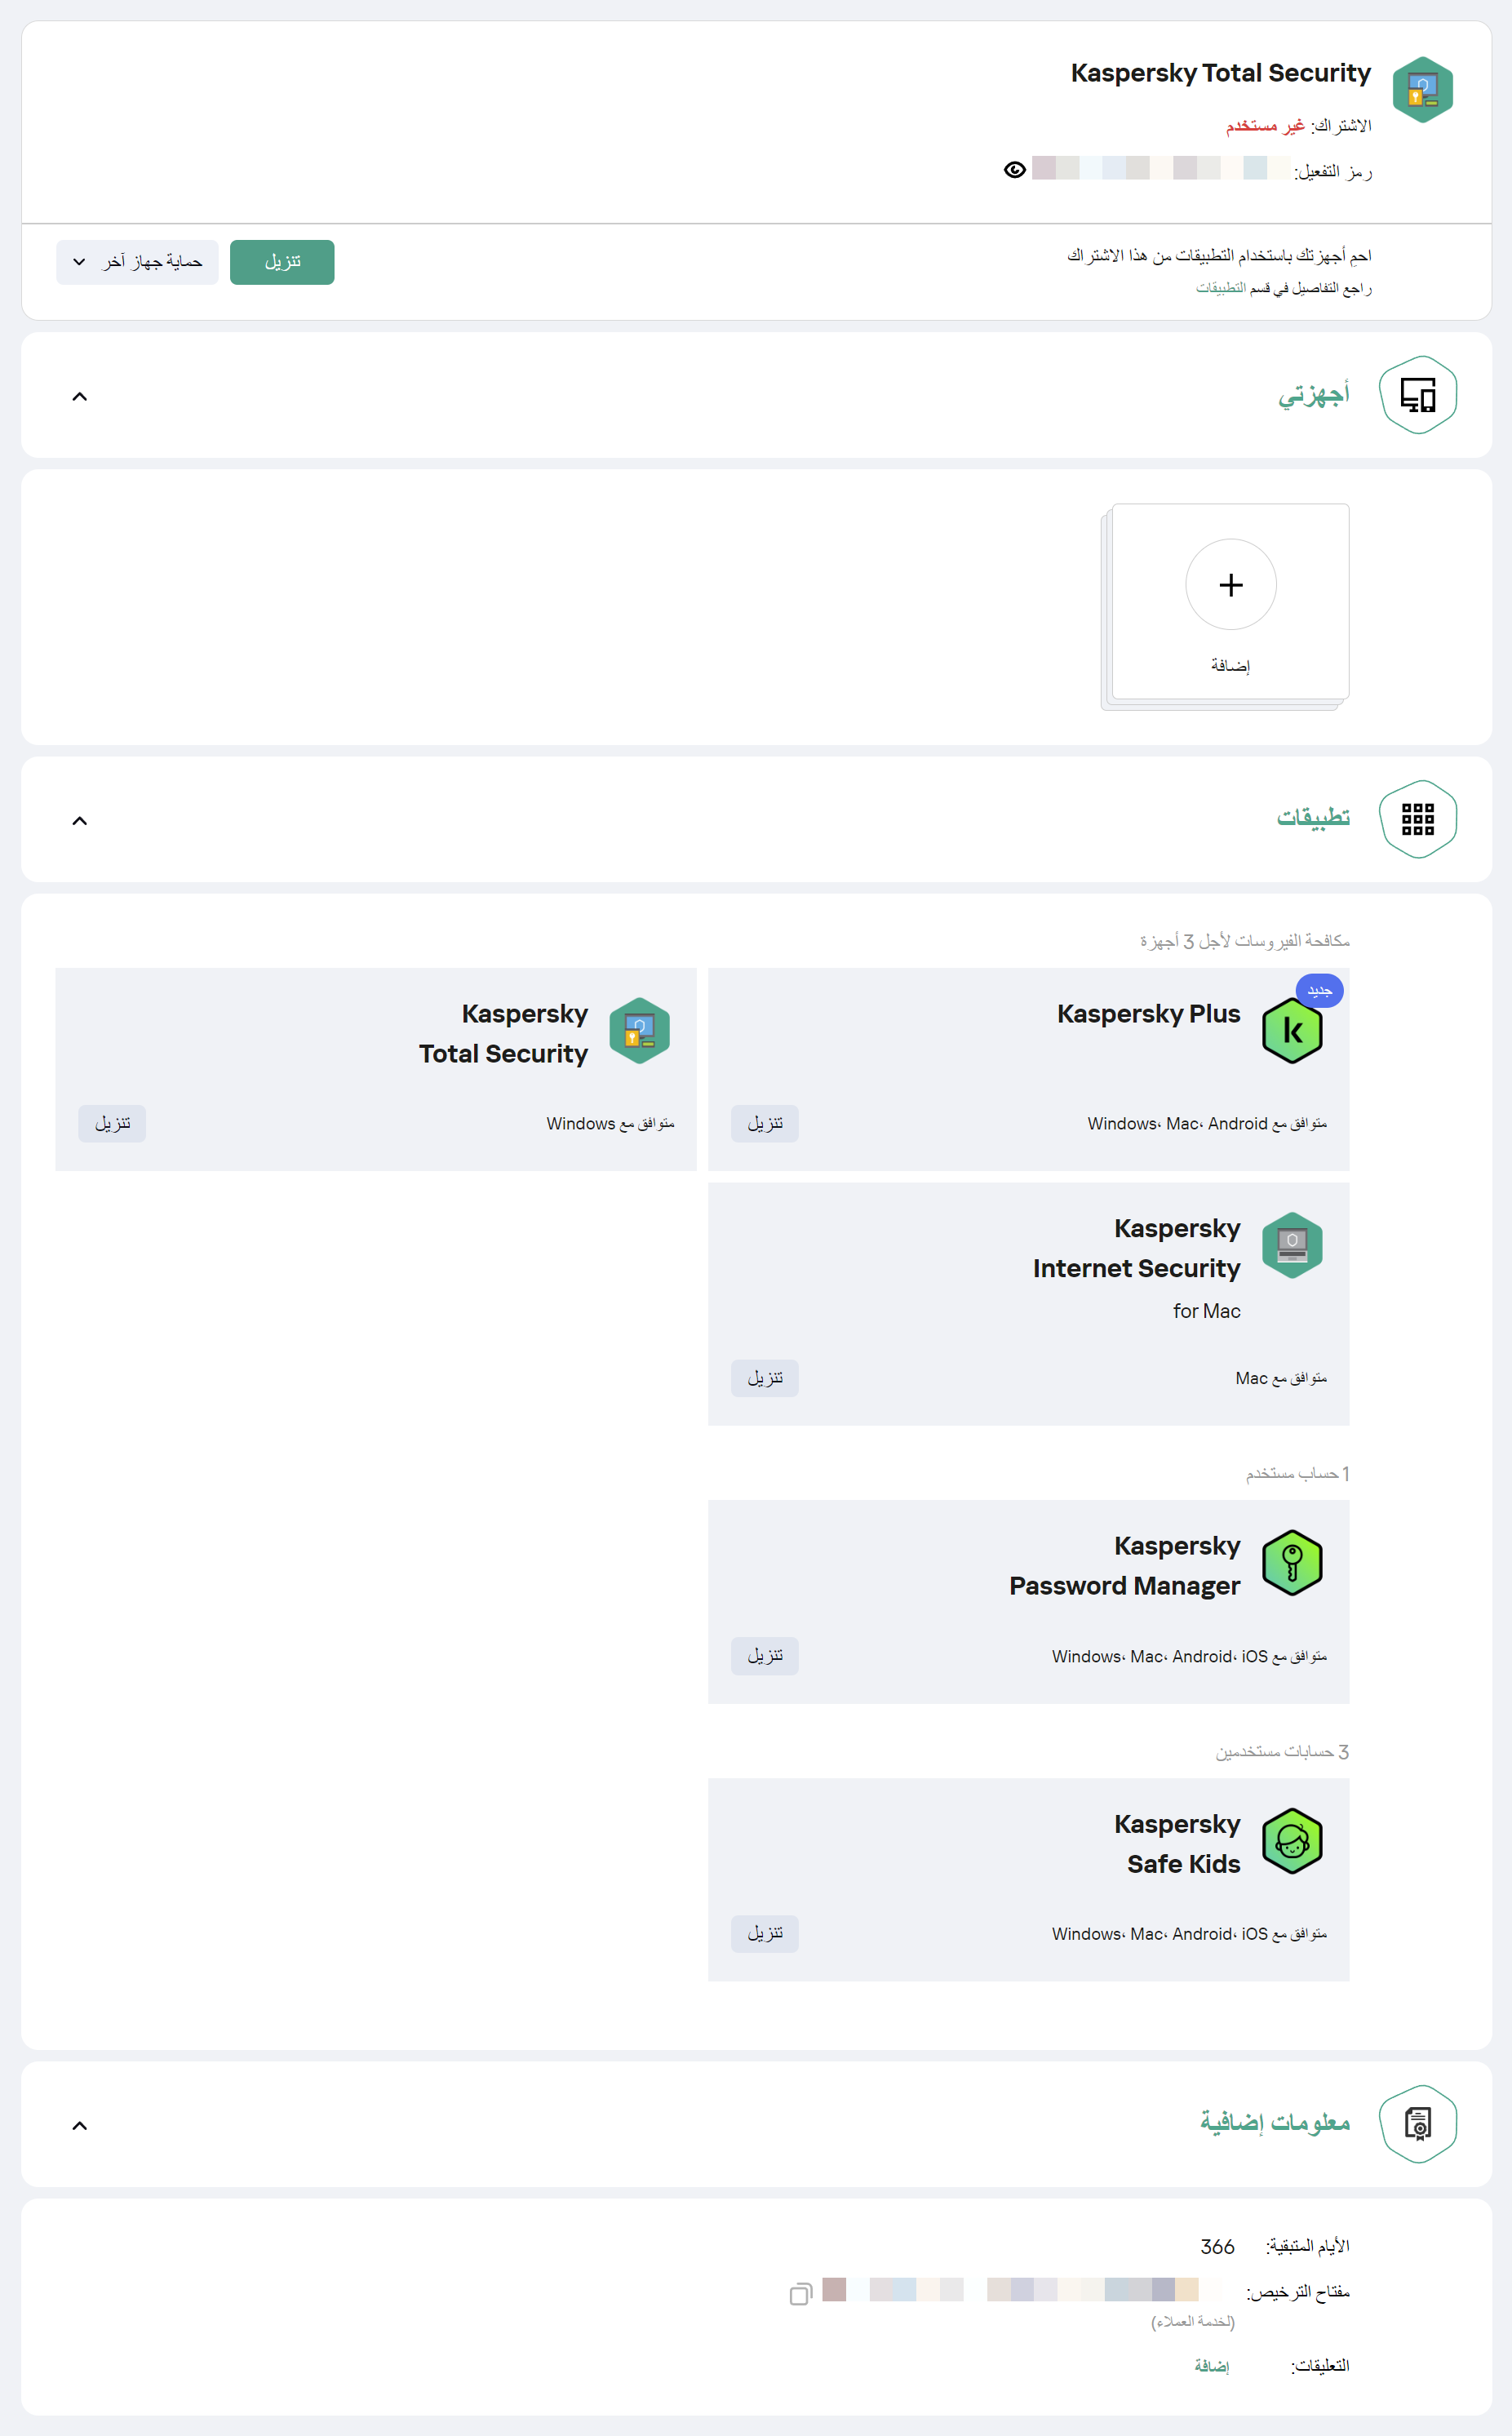
Task: Collapse the 'تطبيقات' applications section
Action: pyautogui.click(x=80, y=821)
